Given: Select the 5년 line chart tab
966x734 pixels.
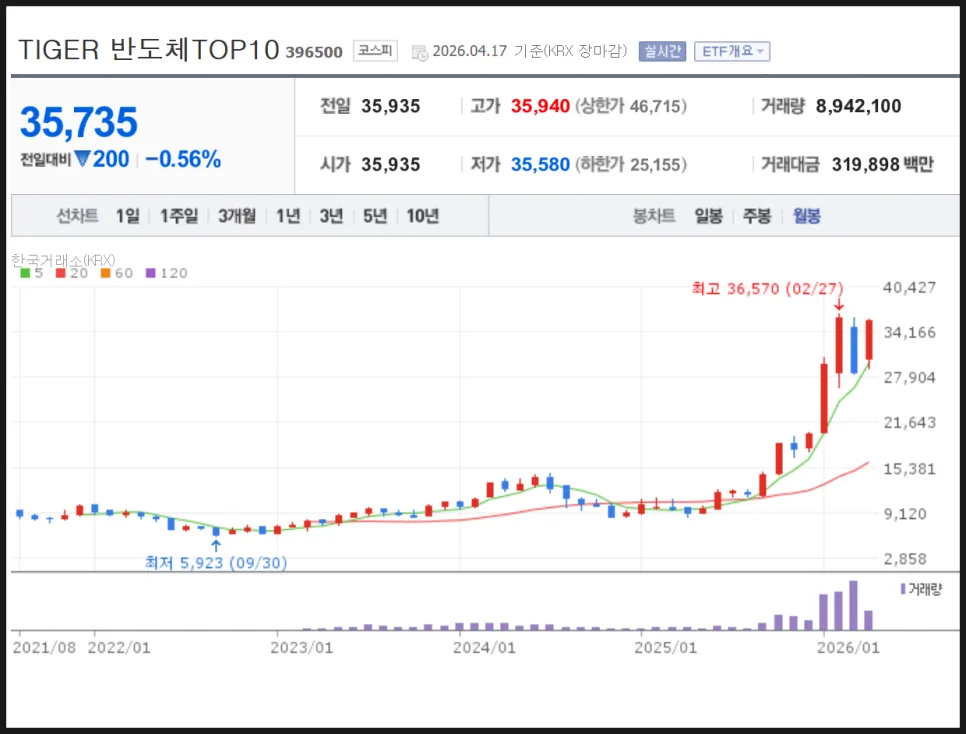Looking at the screenshot, I should [x=375, y=216].
